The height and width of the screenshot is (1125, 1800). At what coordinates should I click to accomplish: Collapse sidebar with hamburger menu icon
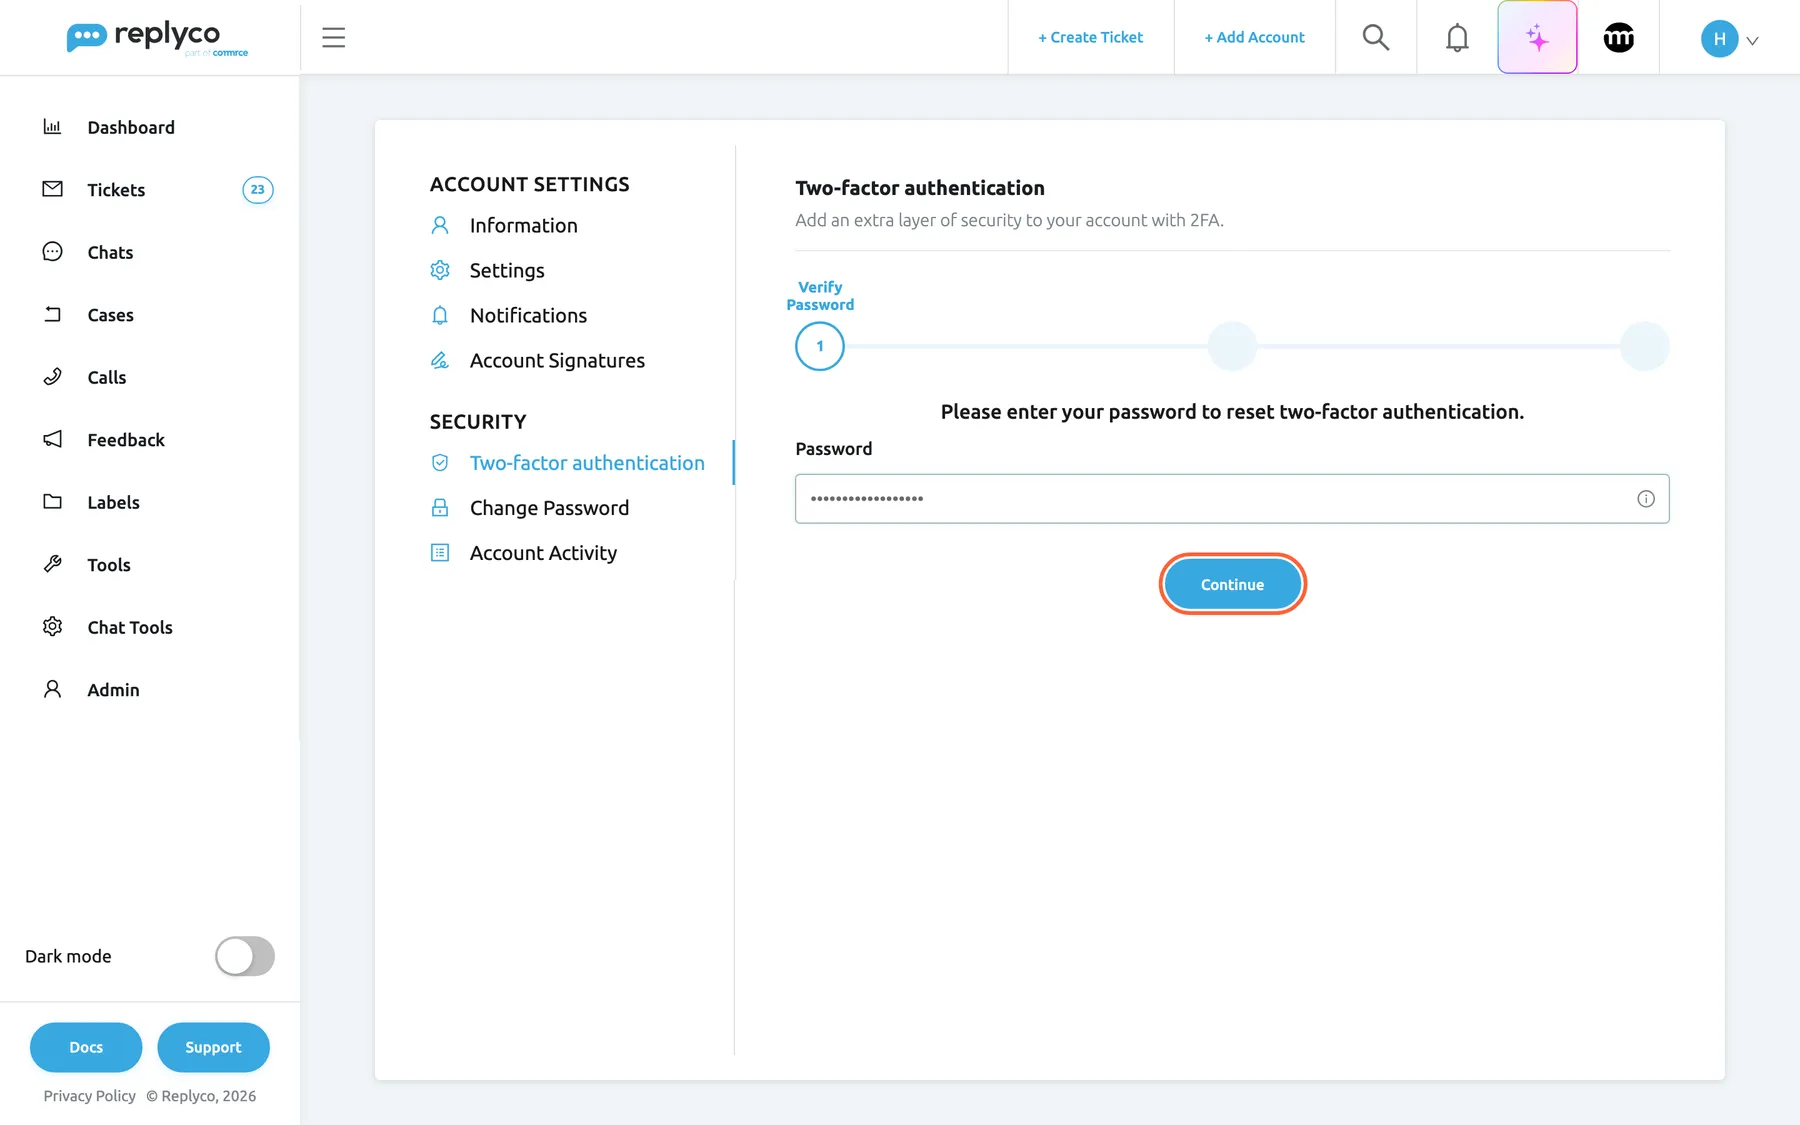coord(333,37)
